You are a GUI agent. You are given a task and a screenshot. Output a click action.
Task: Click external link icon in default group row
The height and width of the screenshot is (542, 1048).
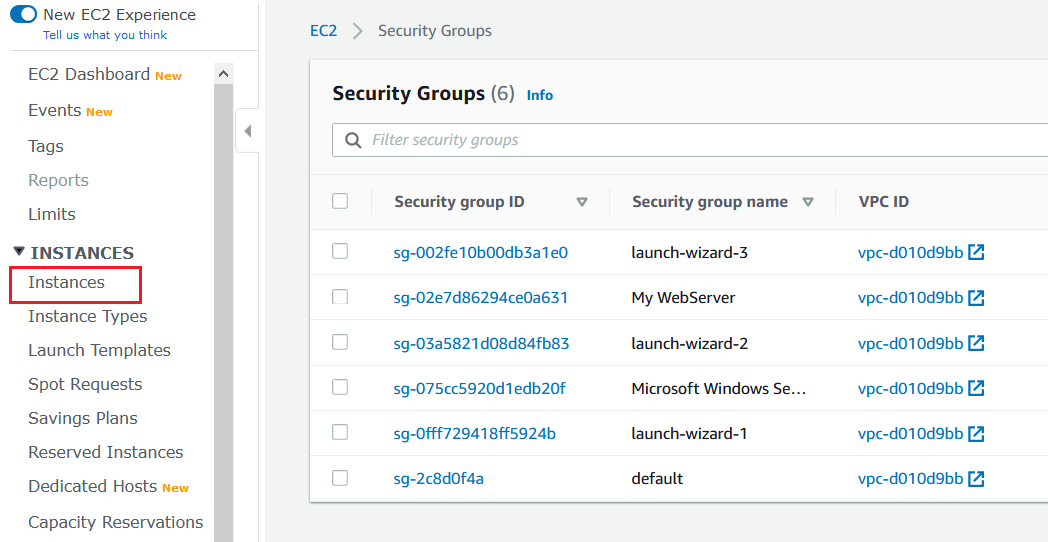(976, 479)
